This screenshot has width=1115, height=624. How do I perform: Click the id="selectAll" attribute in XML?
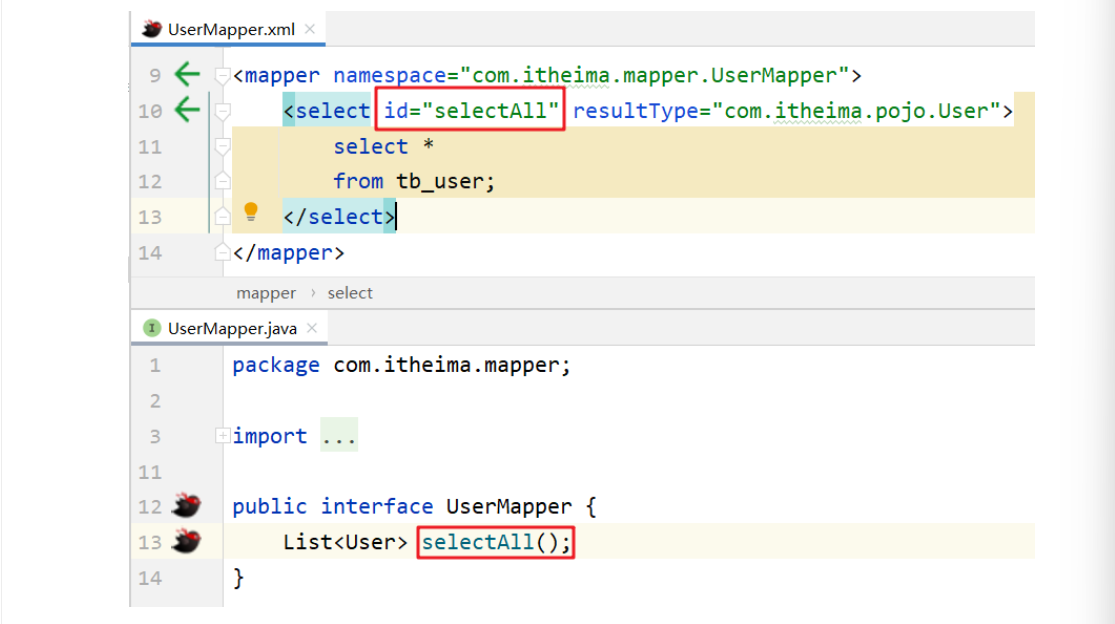[471, 111]
